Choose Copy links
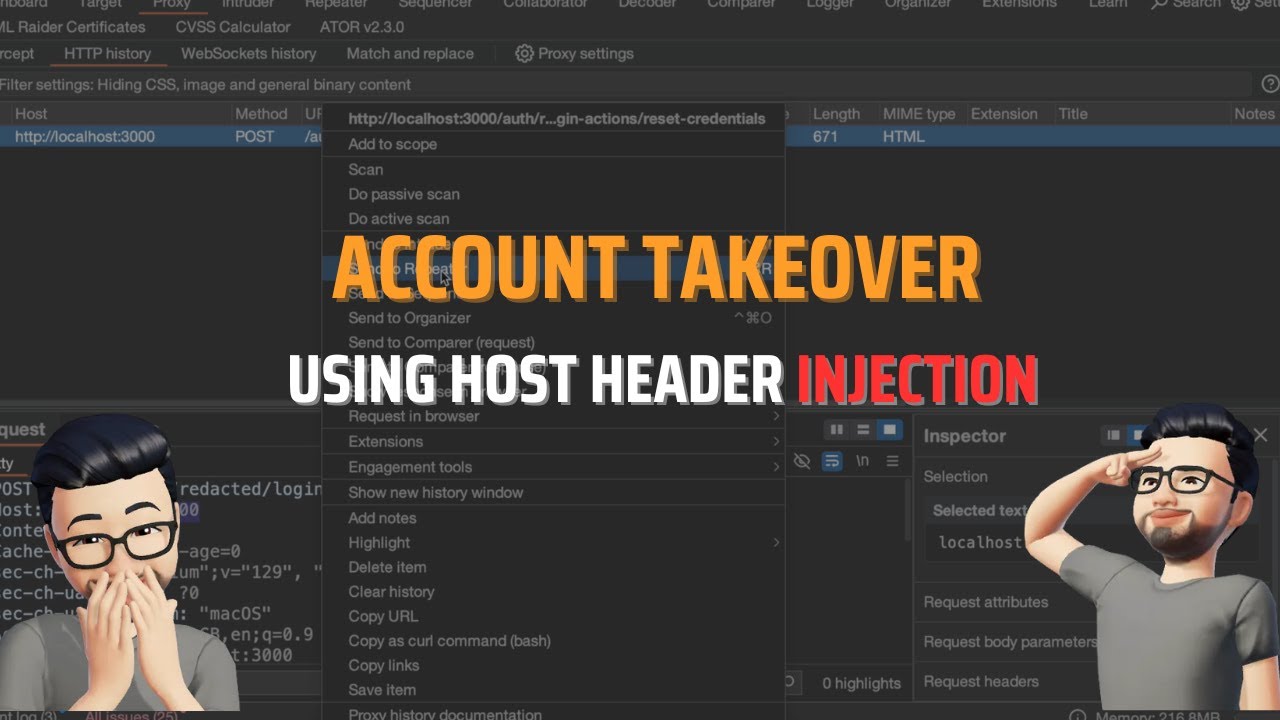 [383, 665]
